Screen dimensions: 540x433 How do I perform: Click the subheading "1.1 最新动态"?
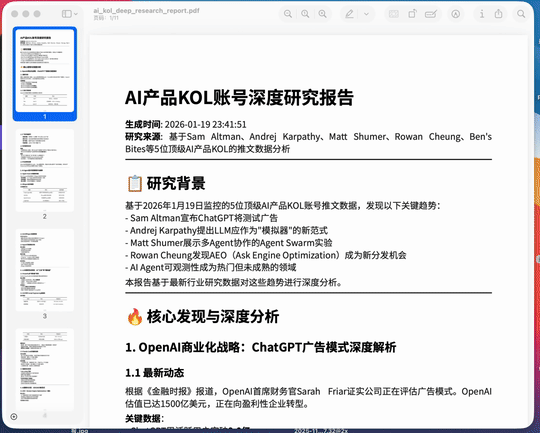155,373
